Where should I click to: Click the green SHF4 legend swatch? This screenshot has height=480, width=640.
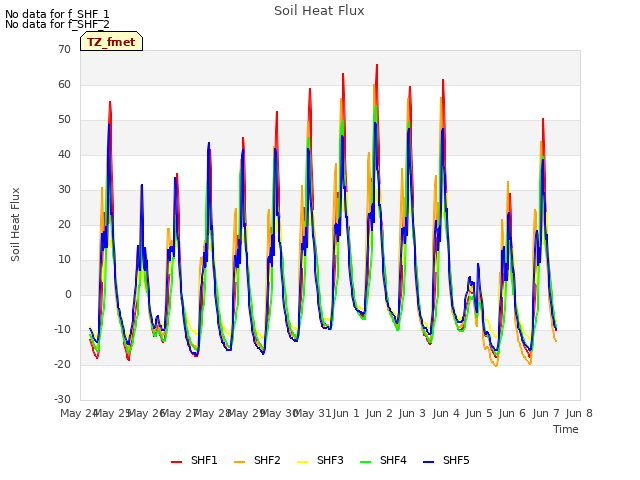[365, 461]
